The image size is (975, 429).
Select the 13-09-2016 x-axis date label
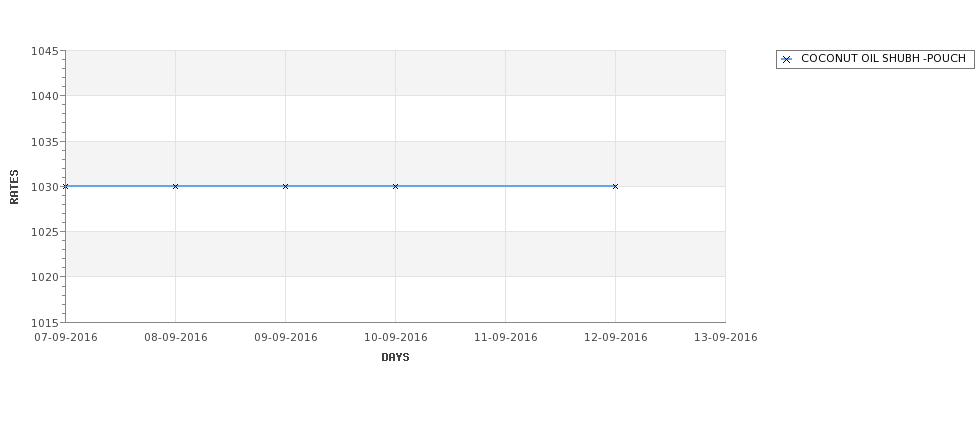pos(725,337)
